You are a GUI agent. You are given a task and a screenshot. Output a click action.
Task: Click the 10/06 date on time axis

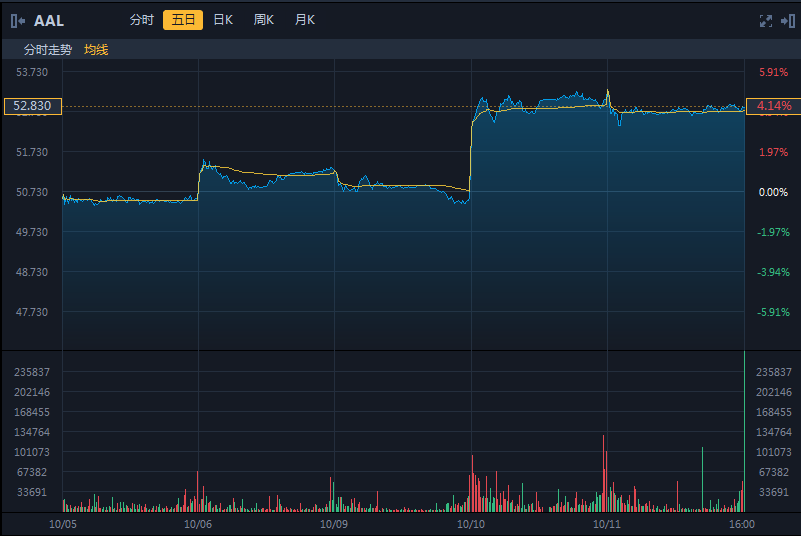(x=198, y=523)
